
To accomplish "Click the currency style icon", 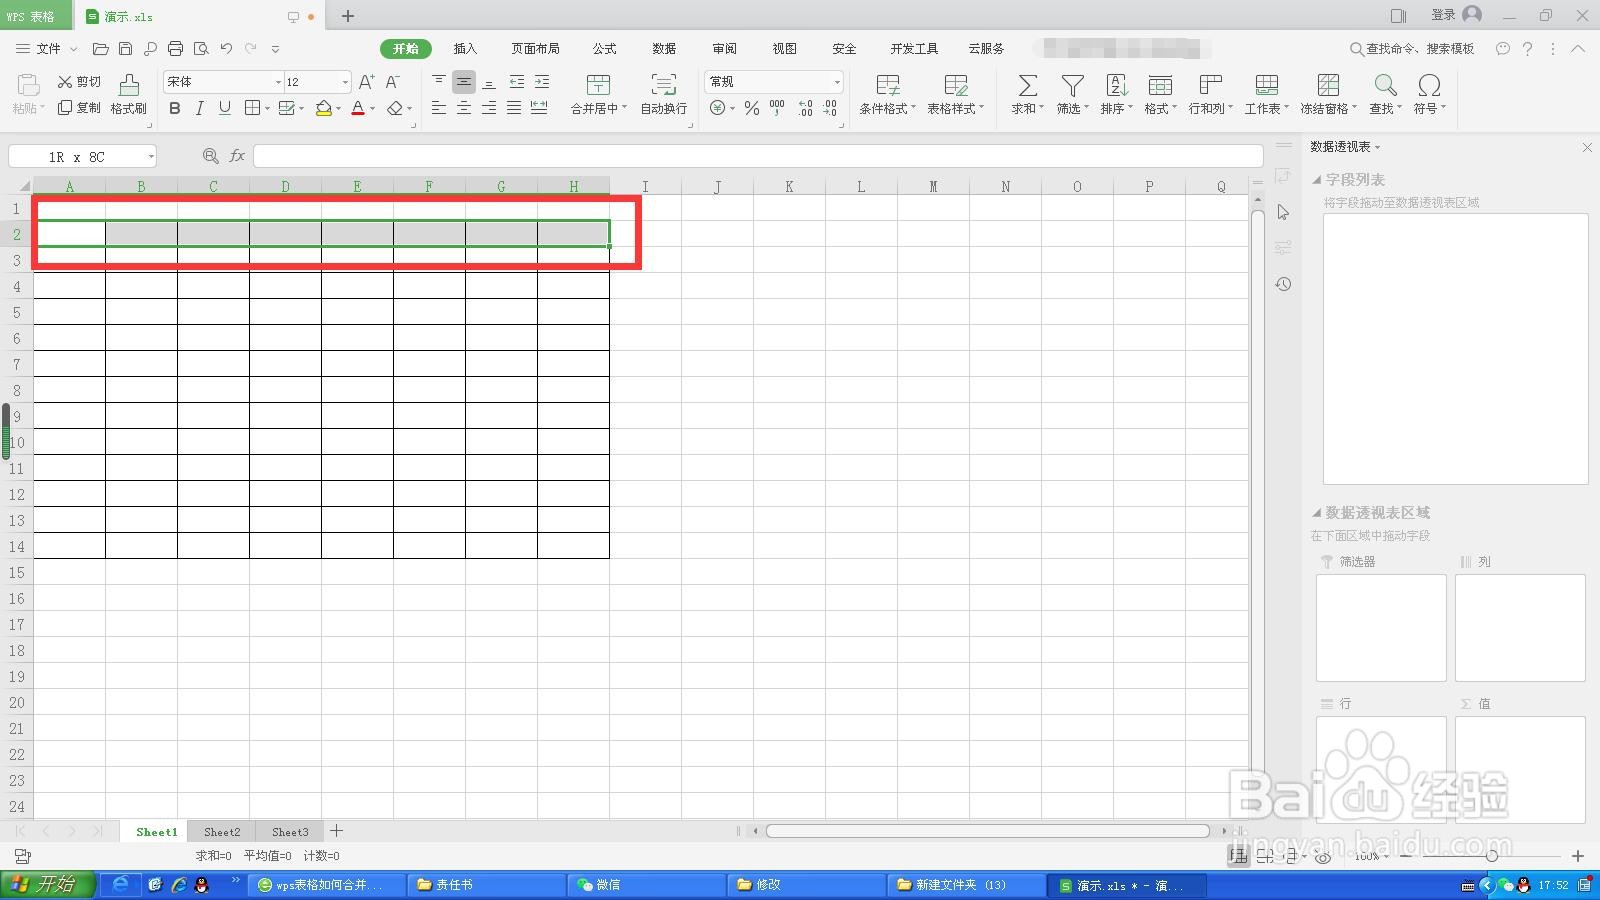I will 717,108.
